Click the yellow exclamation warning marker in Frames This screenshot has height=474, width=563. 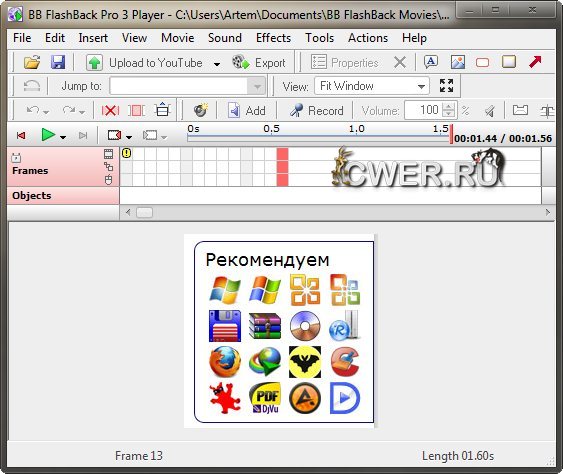126,153
